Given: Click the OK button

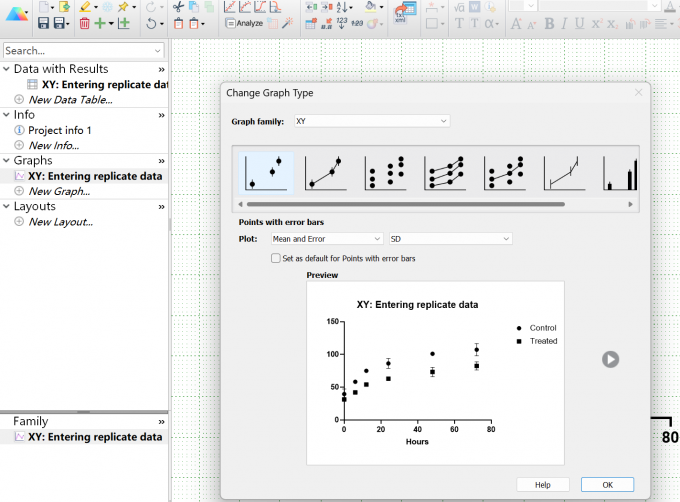Looking at the screenshot, I should [607, 485].
